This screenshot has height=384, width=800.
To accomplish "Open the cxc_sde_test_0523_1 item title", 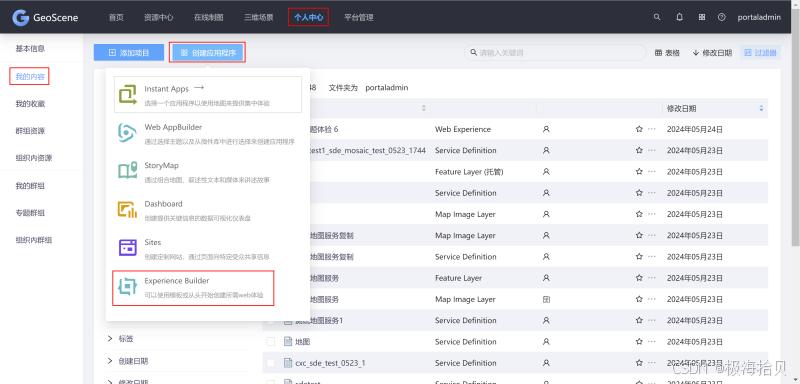I will click(x=330, y=363).
